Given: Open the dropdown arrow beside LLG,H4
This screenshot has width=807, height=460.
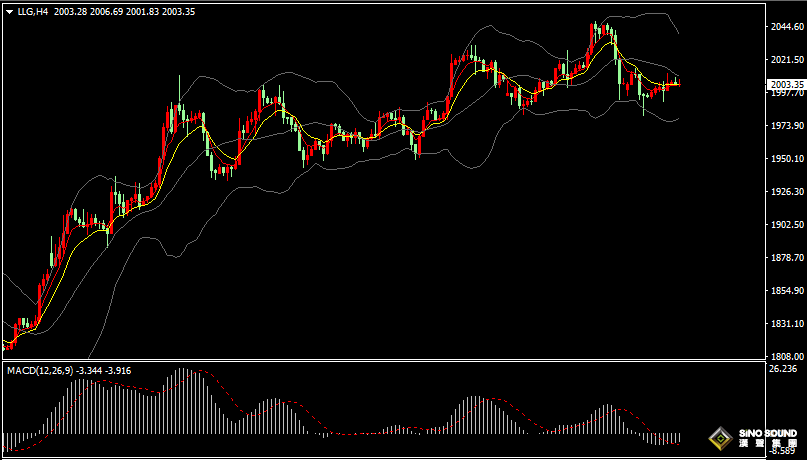Looking at the screenshot, I should [x=9, y=11].
